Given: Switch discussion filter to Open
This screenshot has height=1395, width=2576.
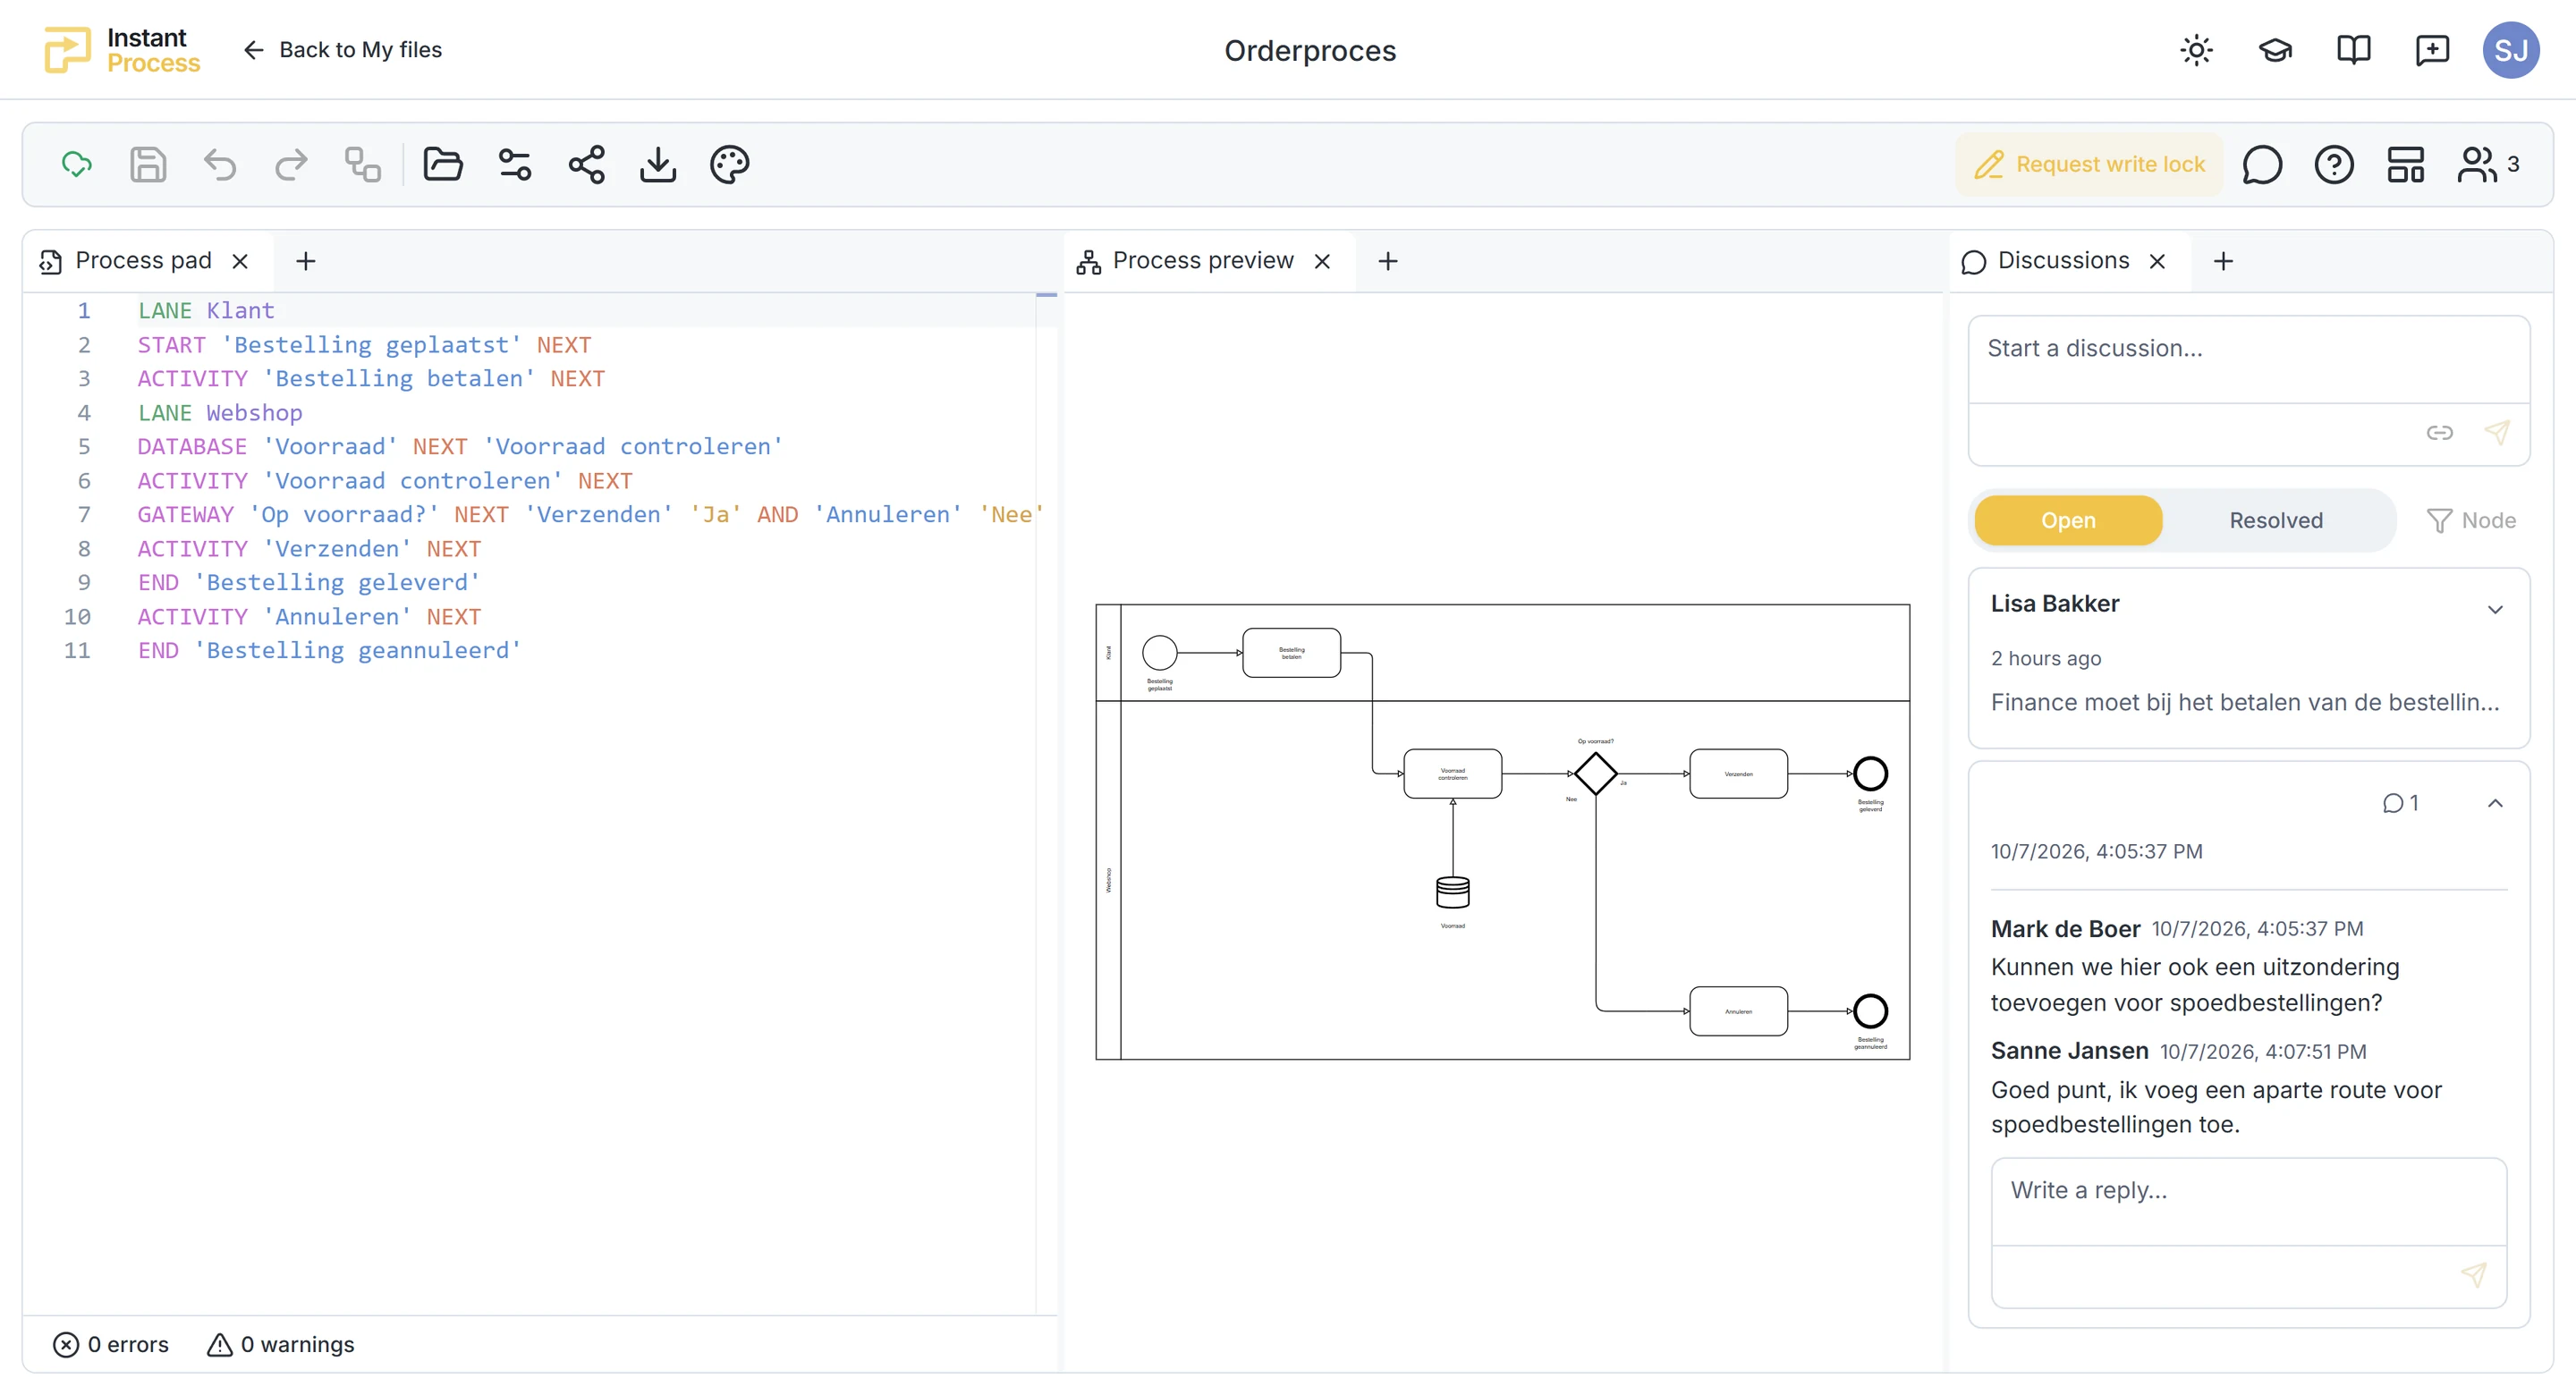Looking at the screenshot, I should point(2068,520).
